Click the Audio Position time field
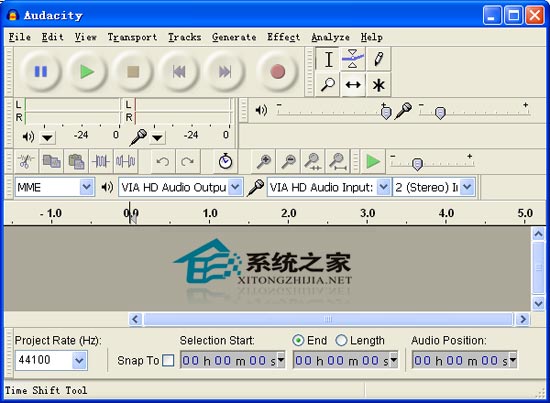This screenshot has width=550, height=403. pos(464,360)
